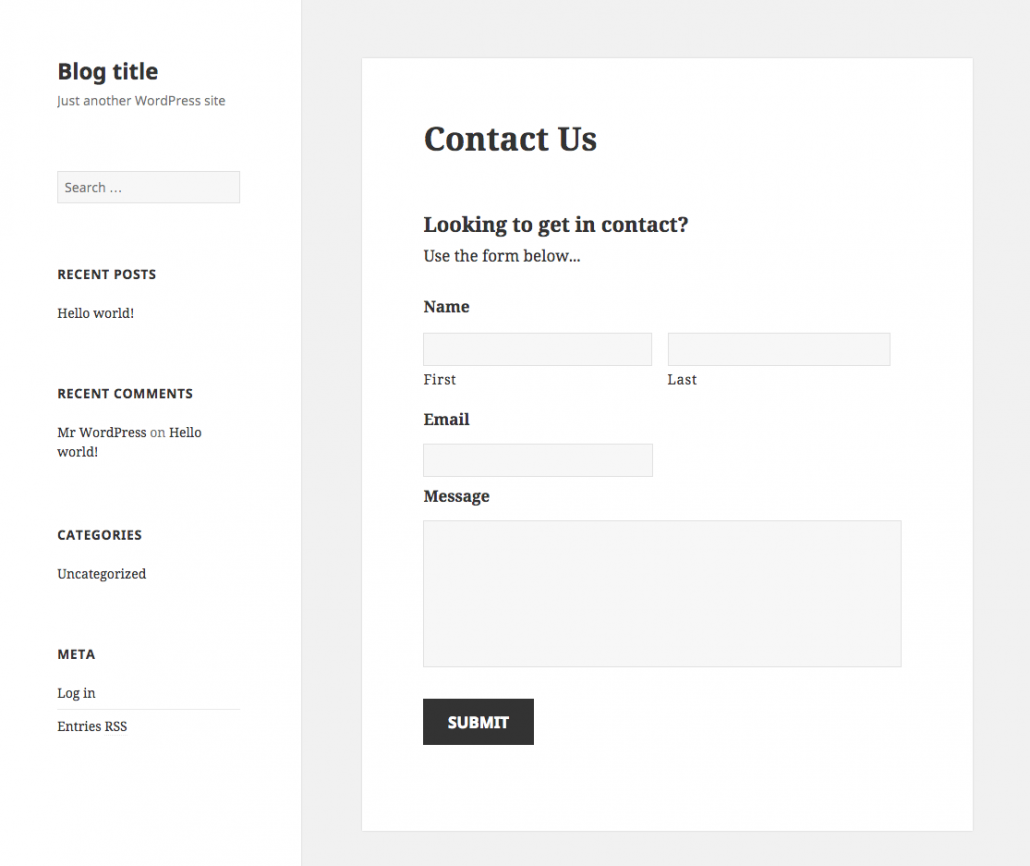Click the Submit button on the form

(x=478, y=721)
